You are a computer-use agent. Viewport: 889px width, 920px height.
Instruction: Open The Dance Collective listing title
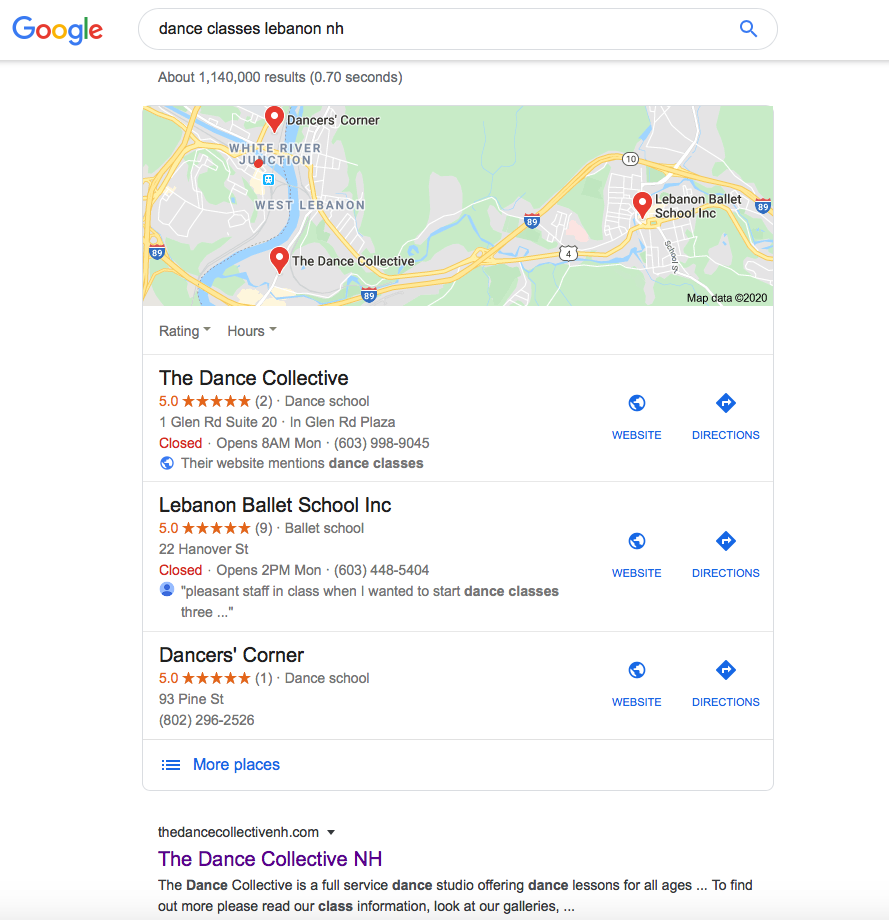point(253,378)
